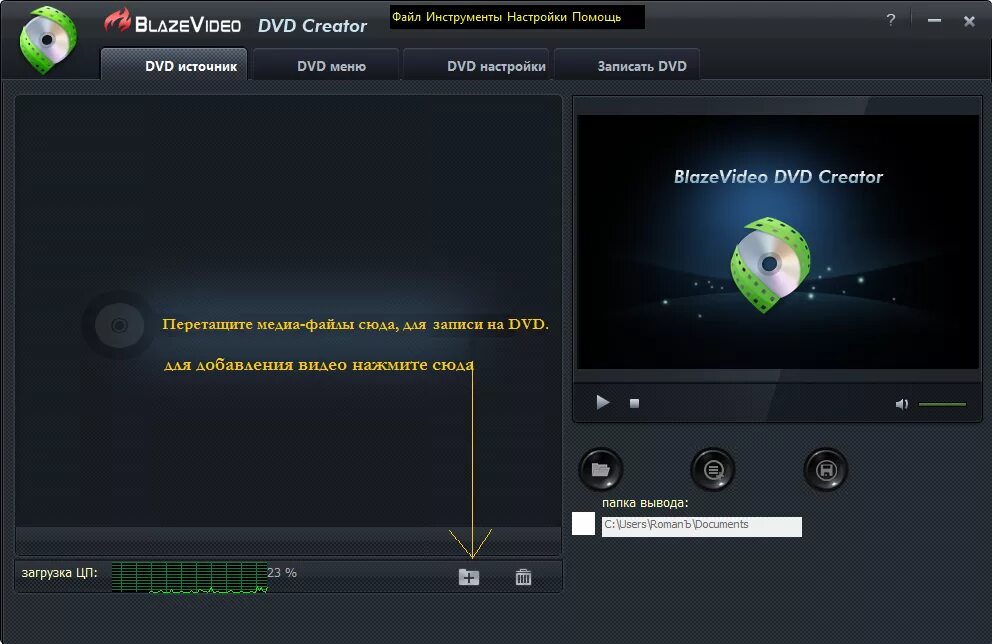Click the preview video screen
This screenshot has height=644, width=992.
pyautogui.click(x=778, y=242)
